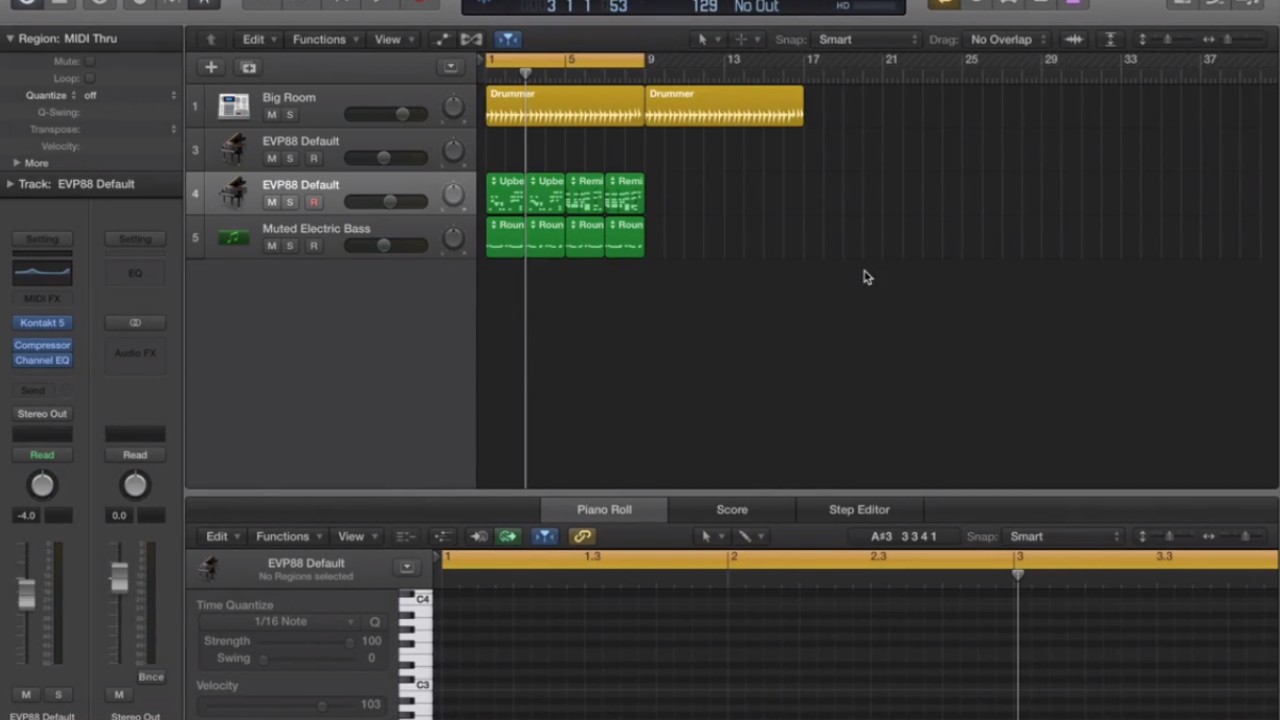Click the MIDI In icon in Piano Roll toolbar

[x=478, y=536]
